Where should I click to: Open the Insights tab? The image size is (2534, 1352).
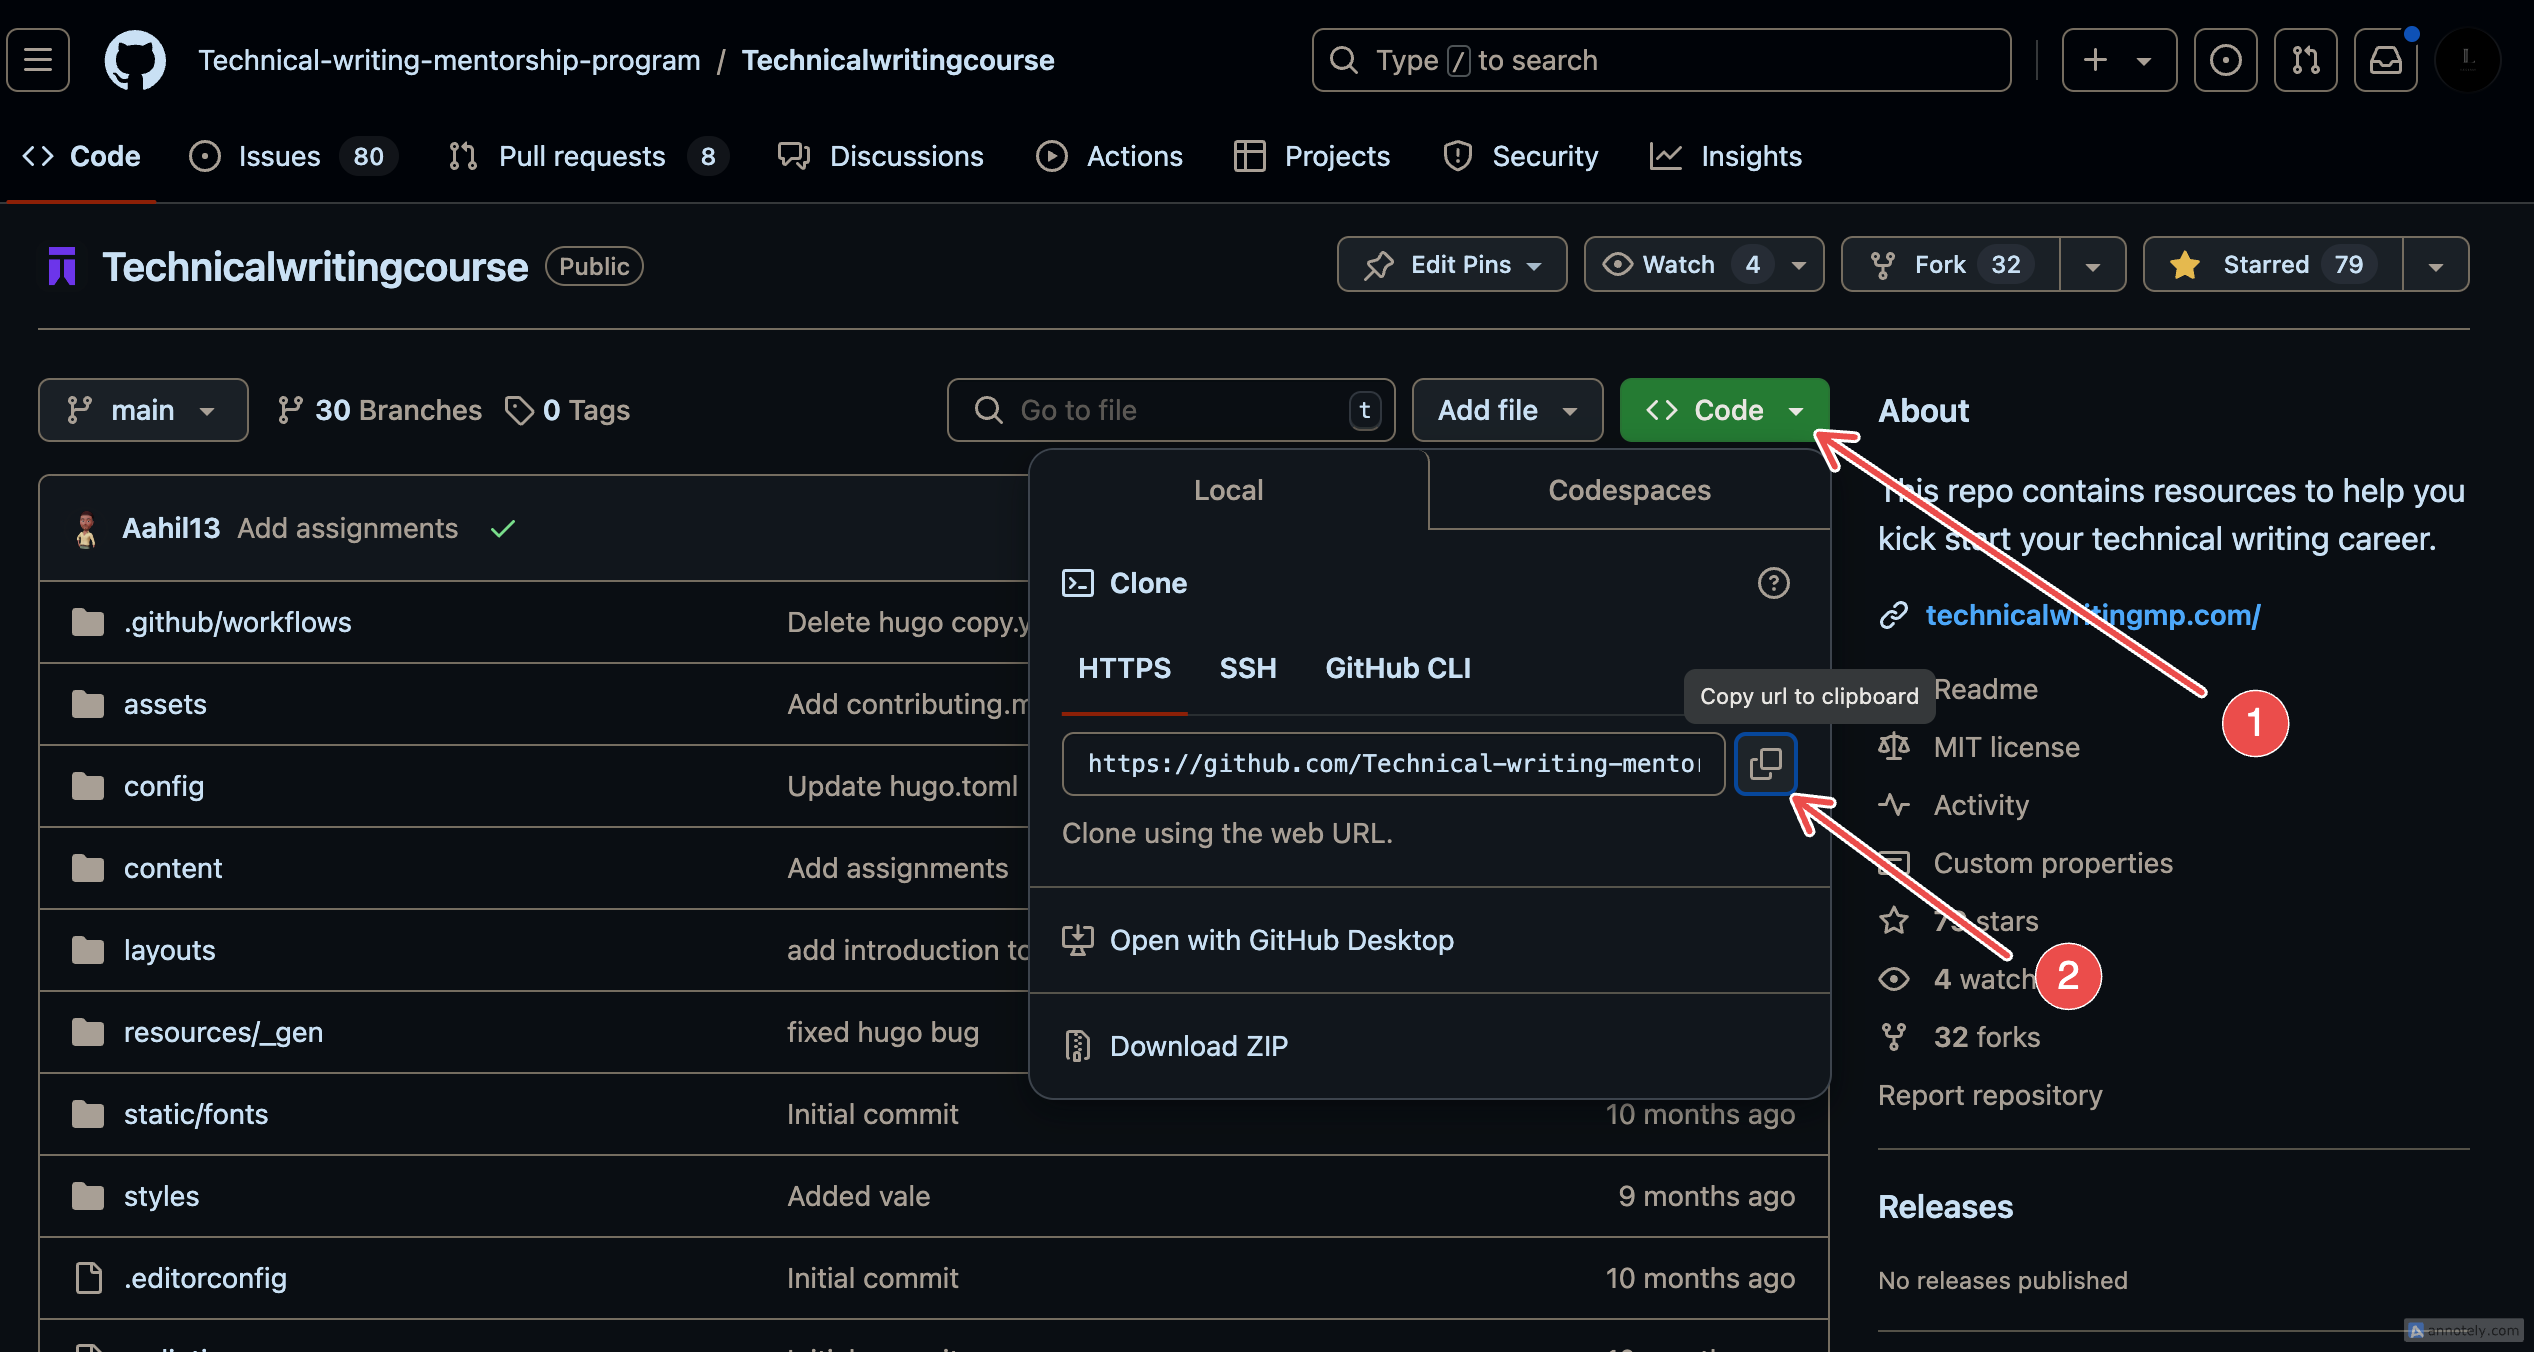click(x=1725, y=156)
